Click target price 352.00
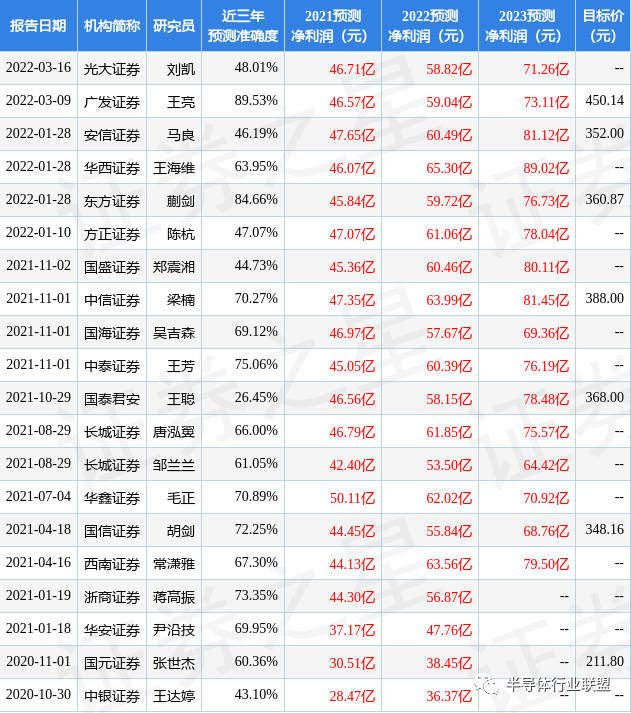Viewport: 631px width, 713px height. (605, 133)
